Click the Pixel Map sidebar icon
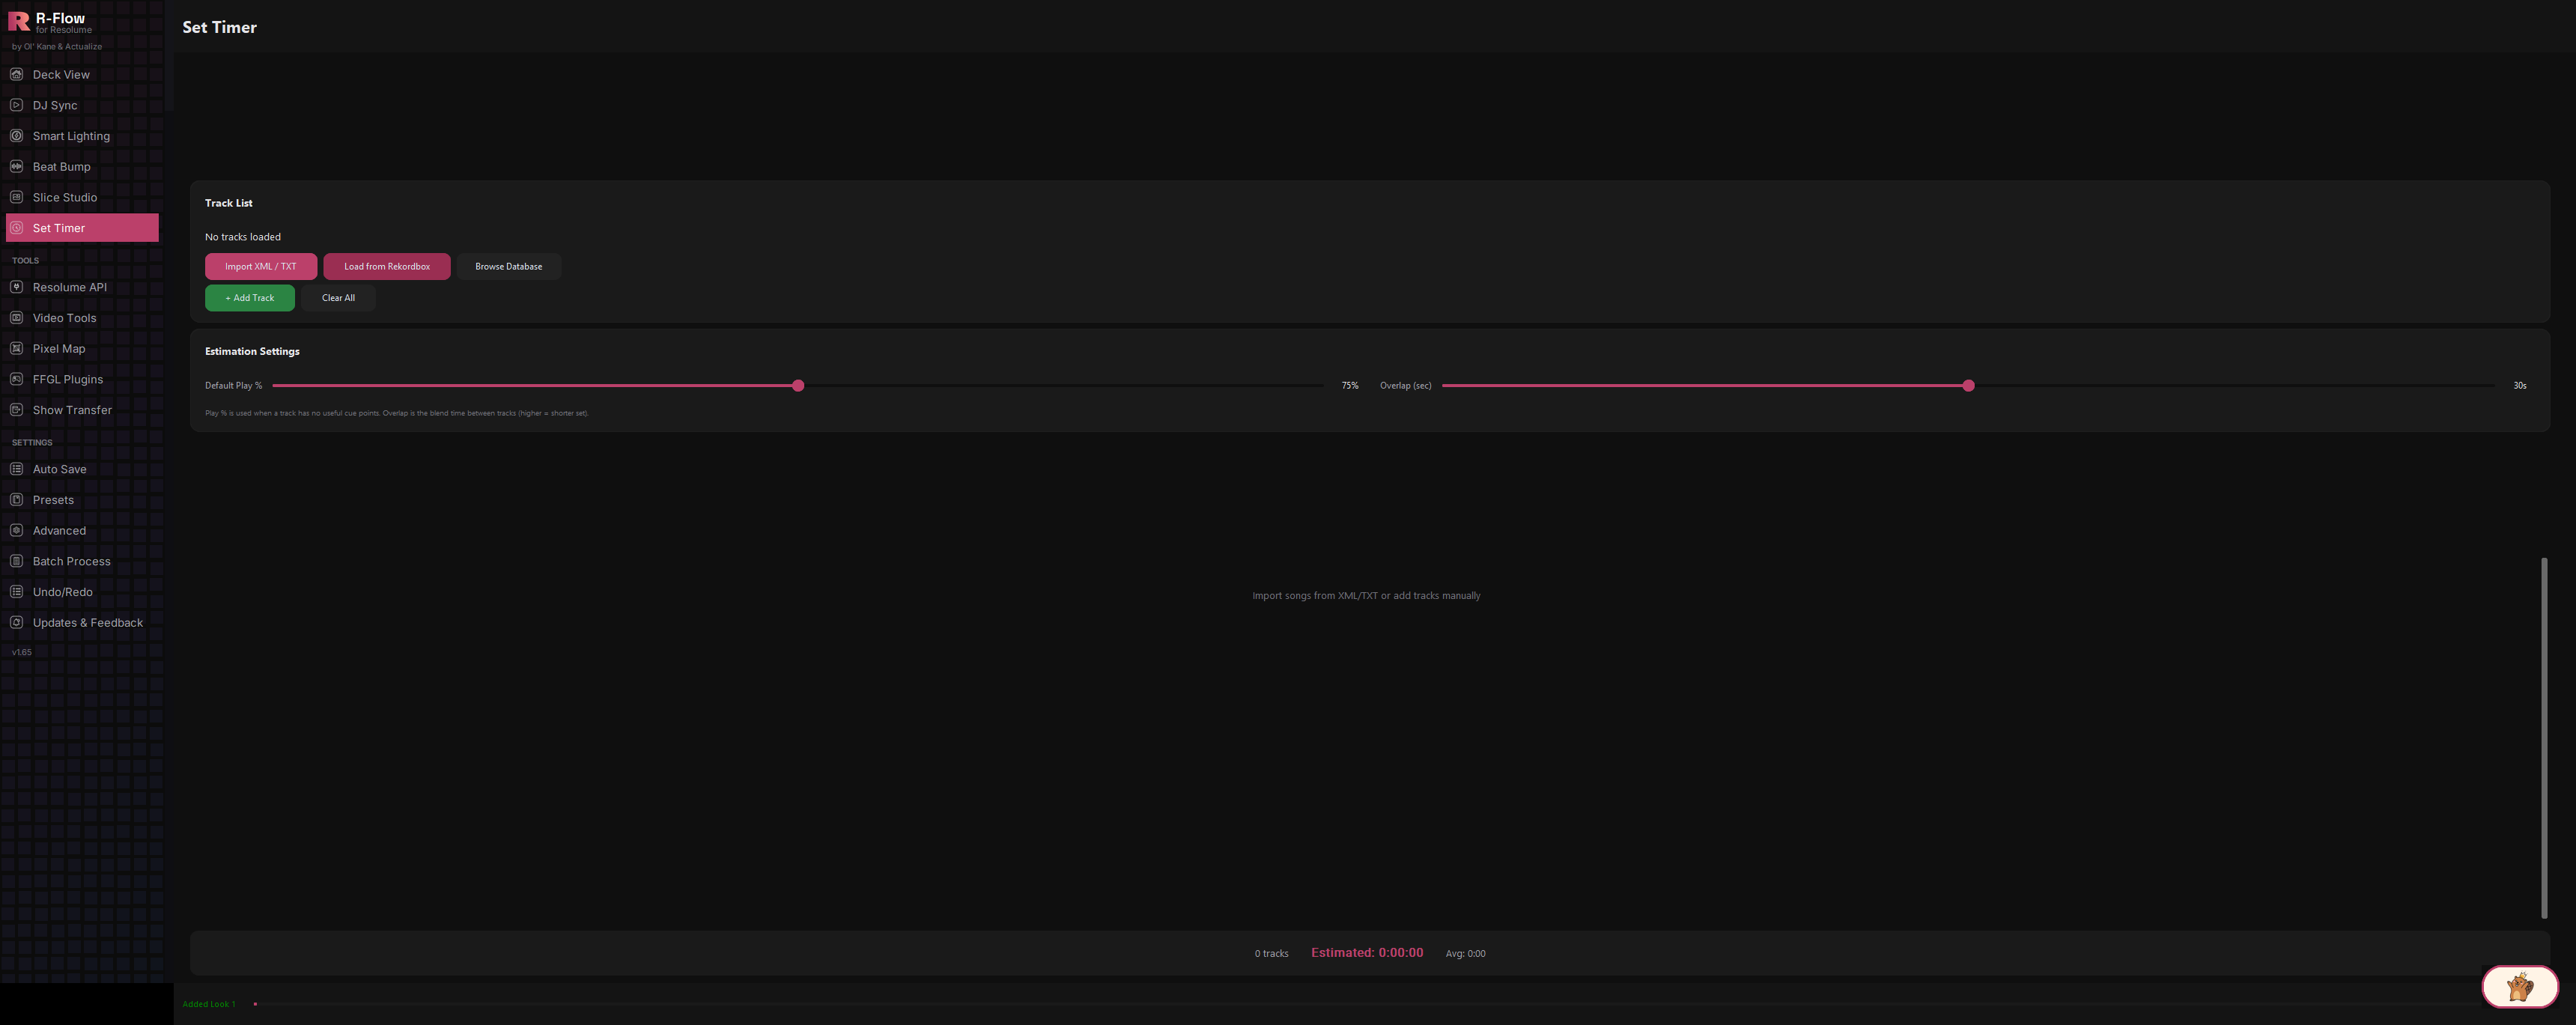2576x1025 pixels. click(16, 348)
